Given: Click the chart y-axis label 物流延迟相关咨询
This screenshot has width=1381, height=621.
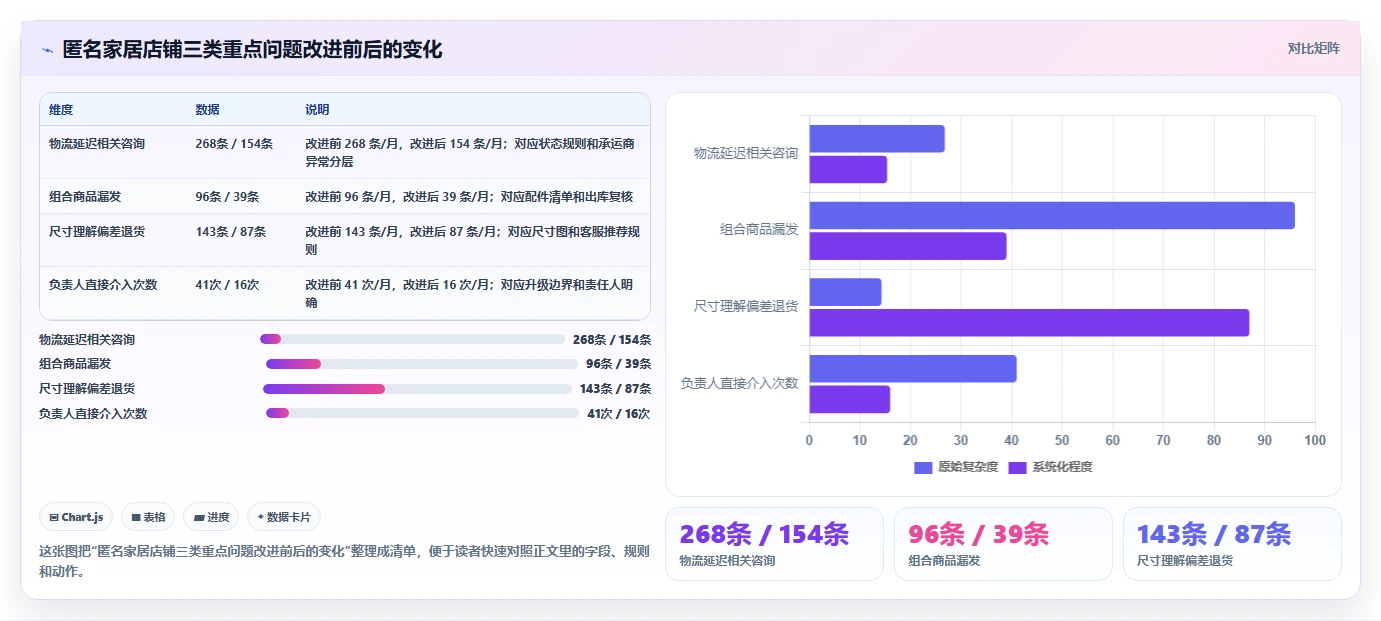Looking at the screenshot, I should click(x=746, y=154).
